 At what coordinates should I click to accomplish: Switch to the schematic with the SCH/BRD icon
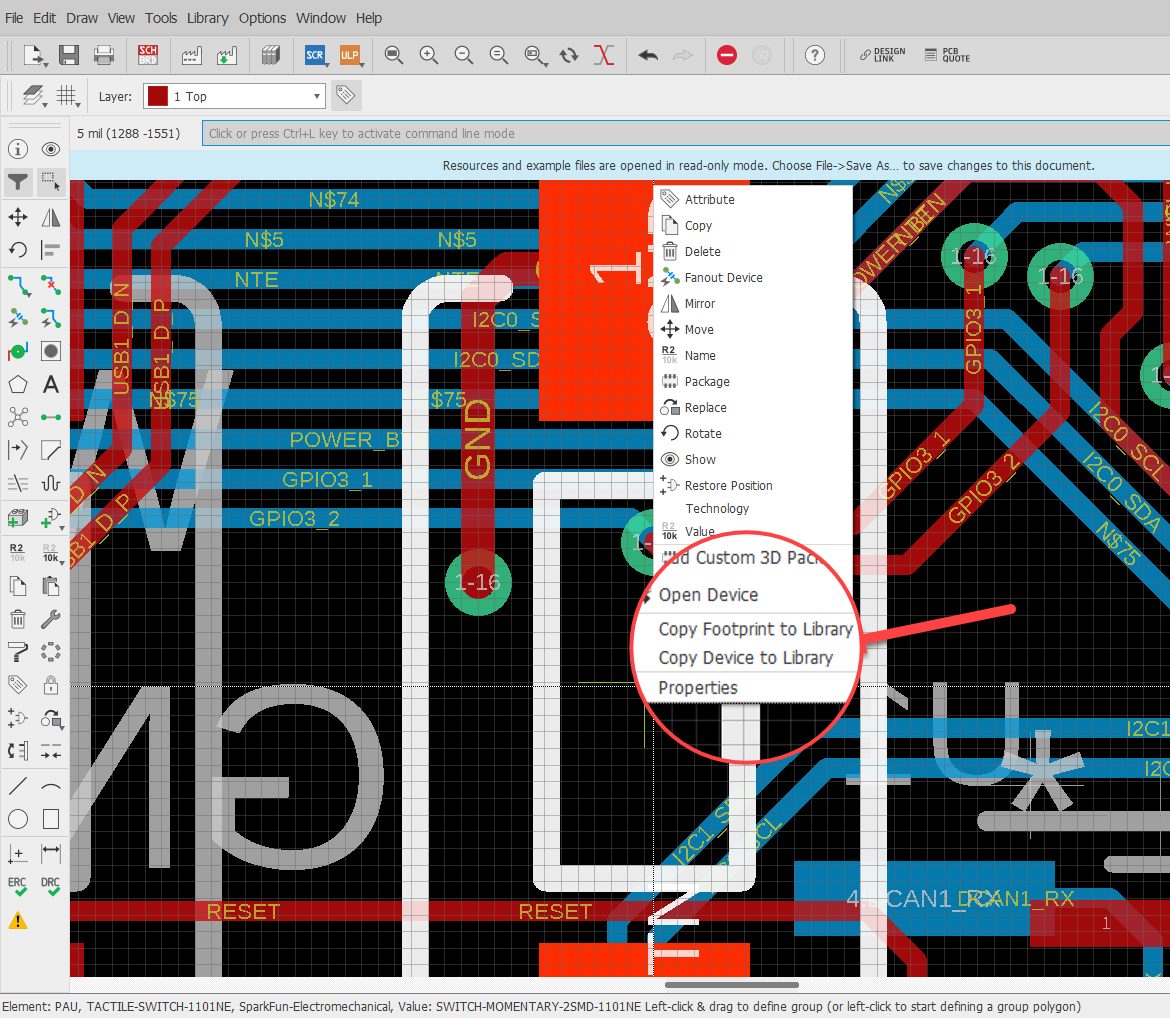[147, 55]
